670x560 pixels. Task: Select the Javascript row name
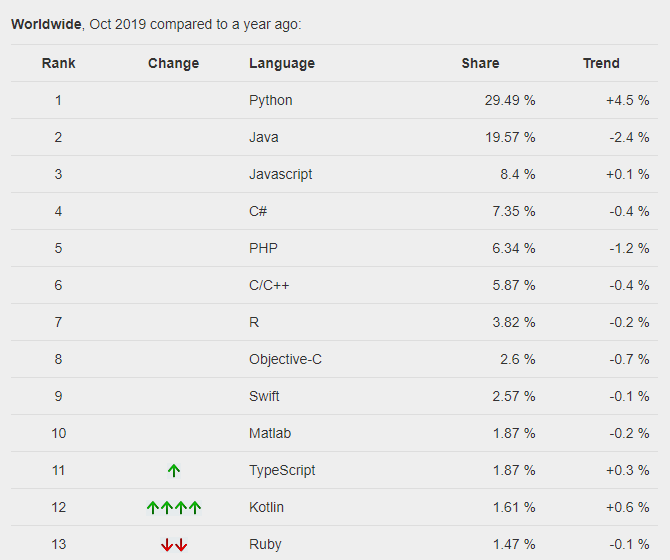pos(281,174)
